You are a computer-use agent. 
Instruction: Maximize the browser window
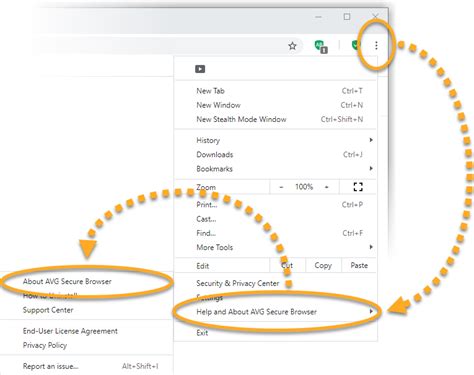coord(347,17)
